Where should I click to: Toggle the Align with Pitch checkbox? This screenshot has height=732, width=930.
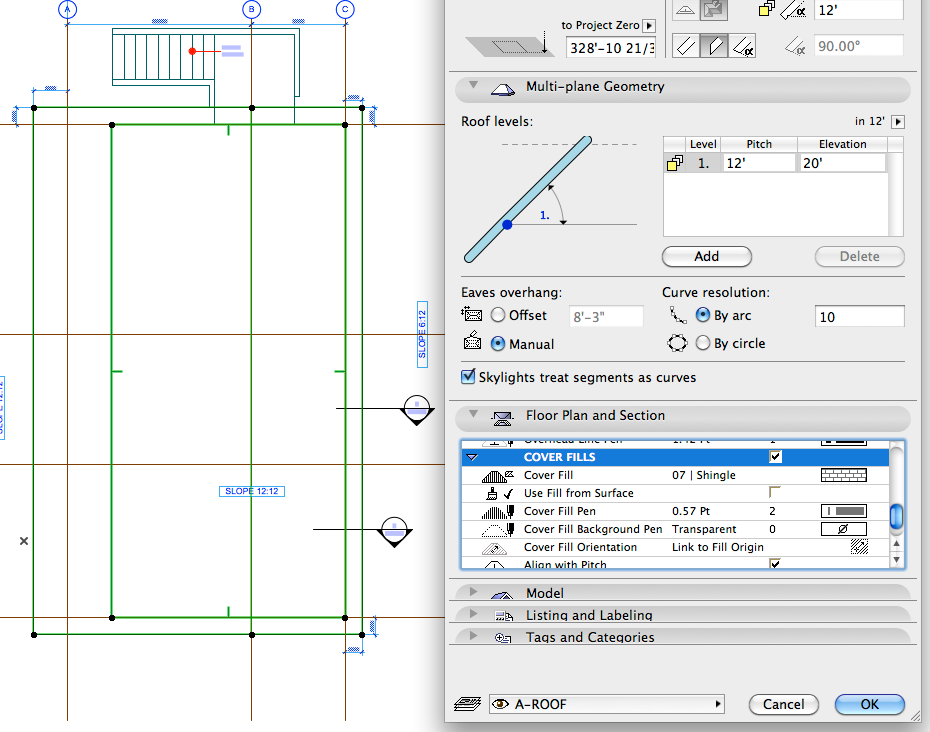tap(775, 563)
